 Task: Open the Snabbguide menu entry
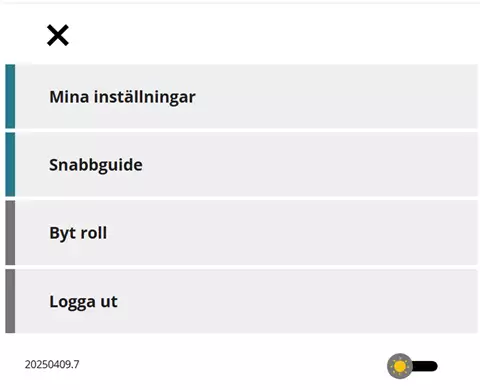pyautogui.click(x=241, y=164)
